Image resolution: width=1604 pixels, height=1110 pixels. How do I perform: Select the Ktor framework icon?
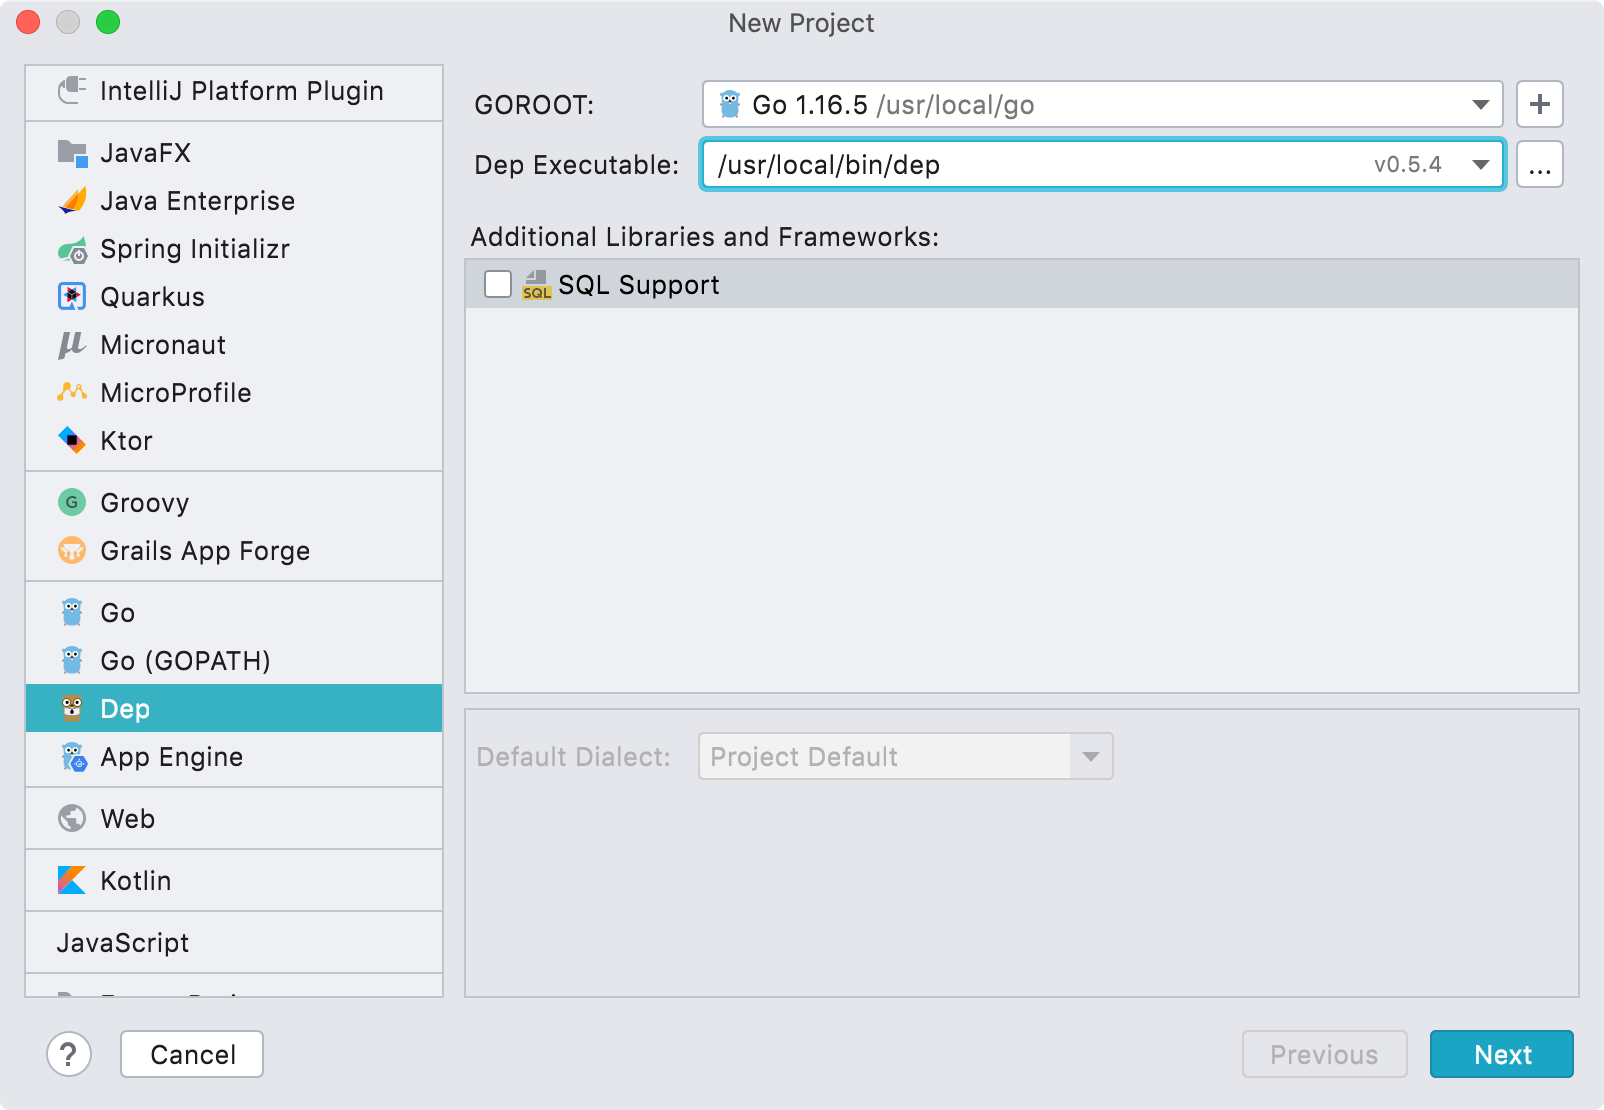click(71, 440)
